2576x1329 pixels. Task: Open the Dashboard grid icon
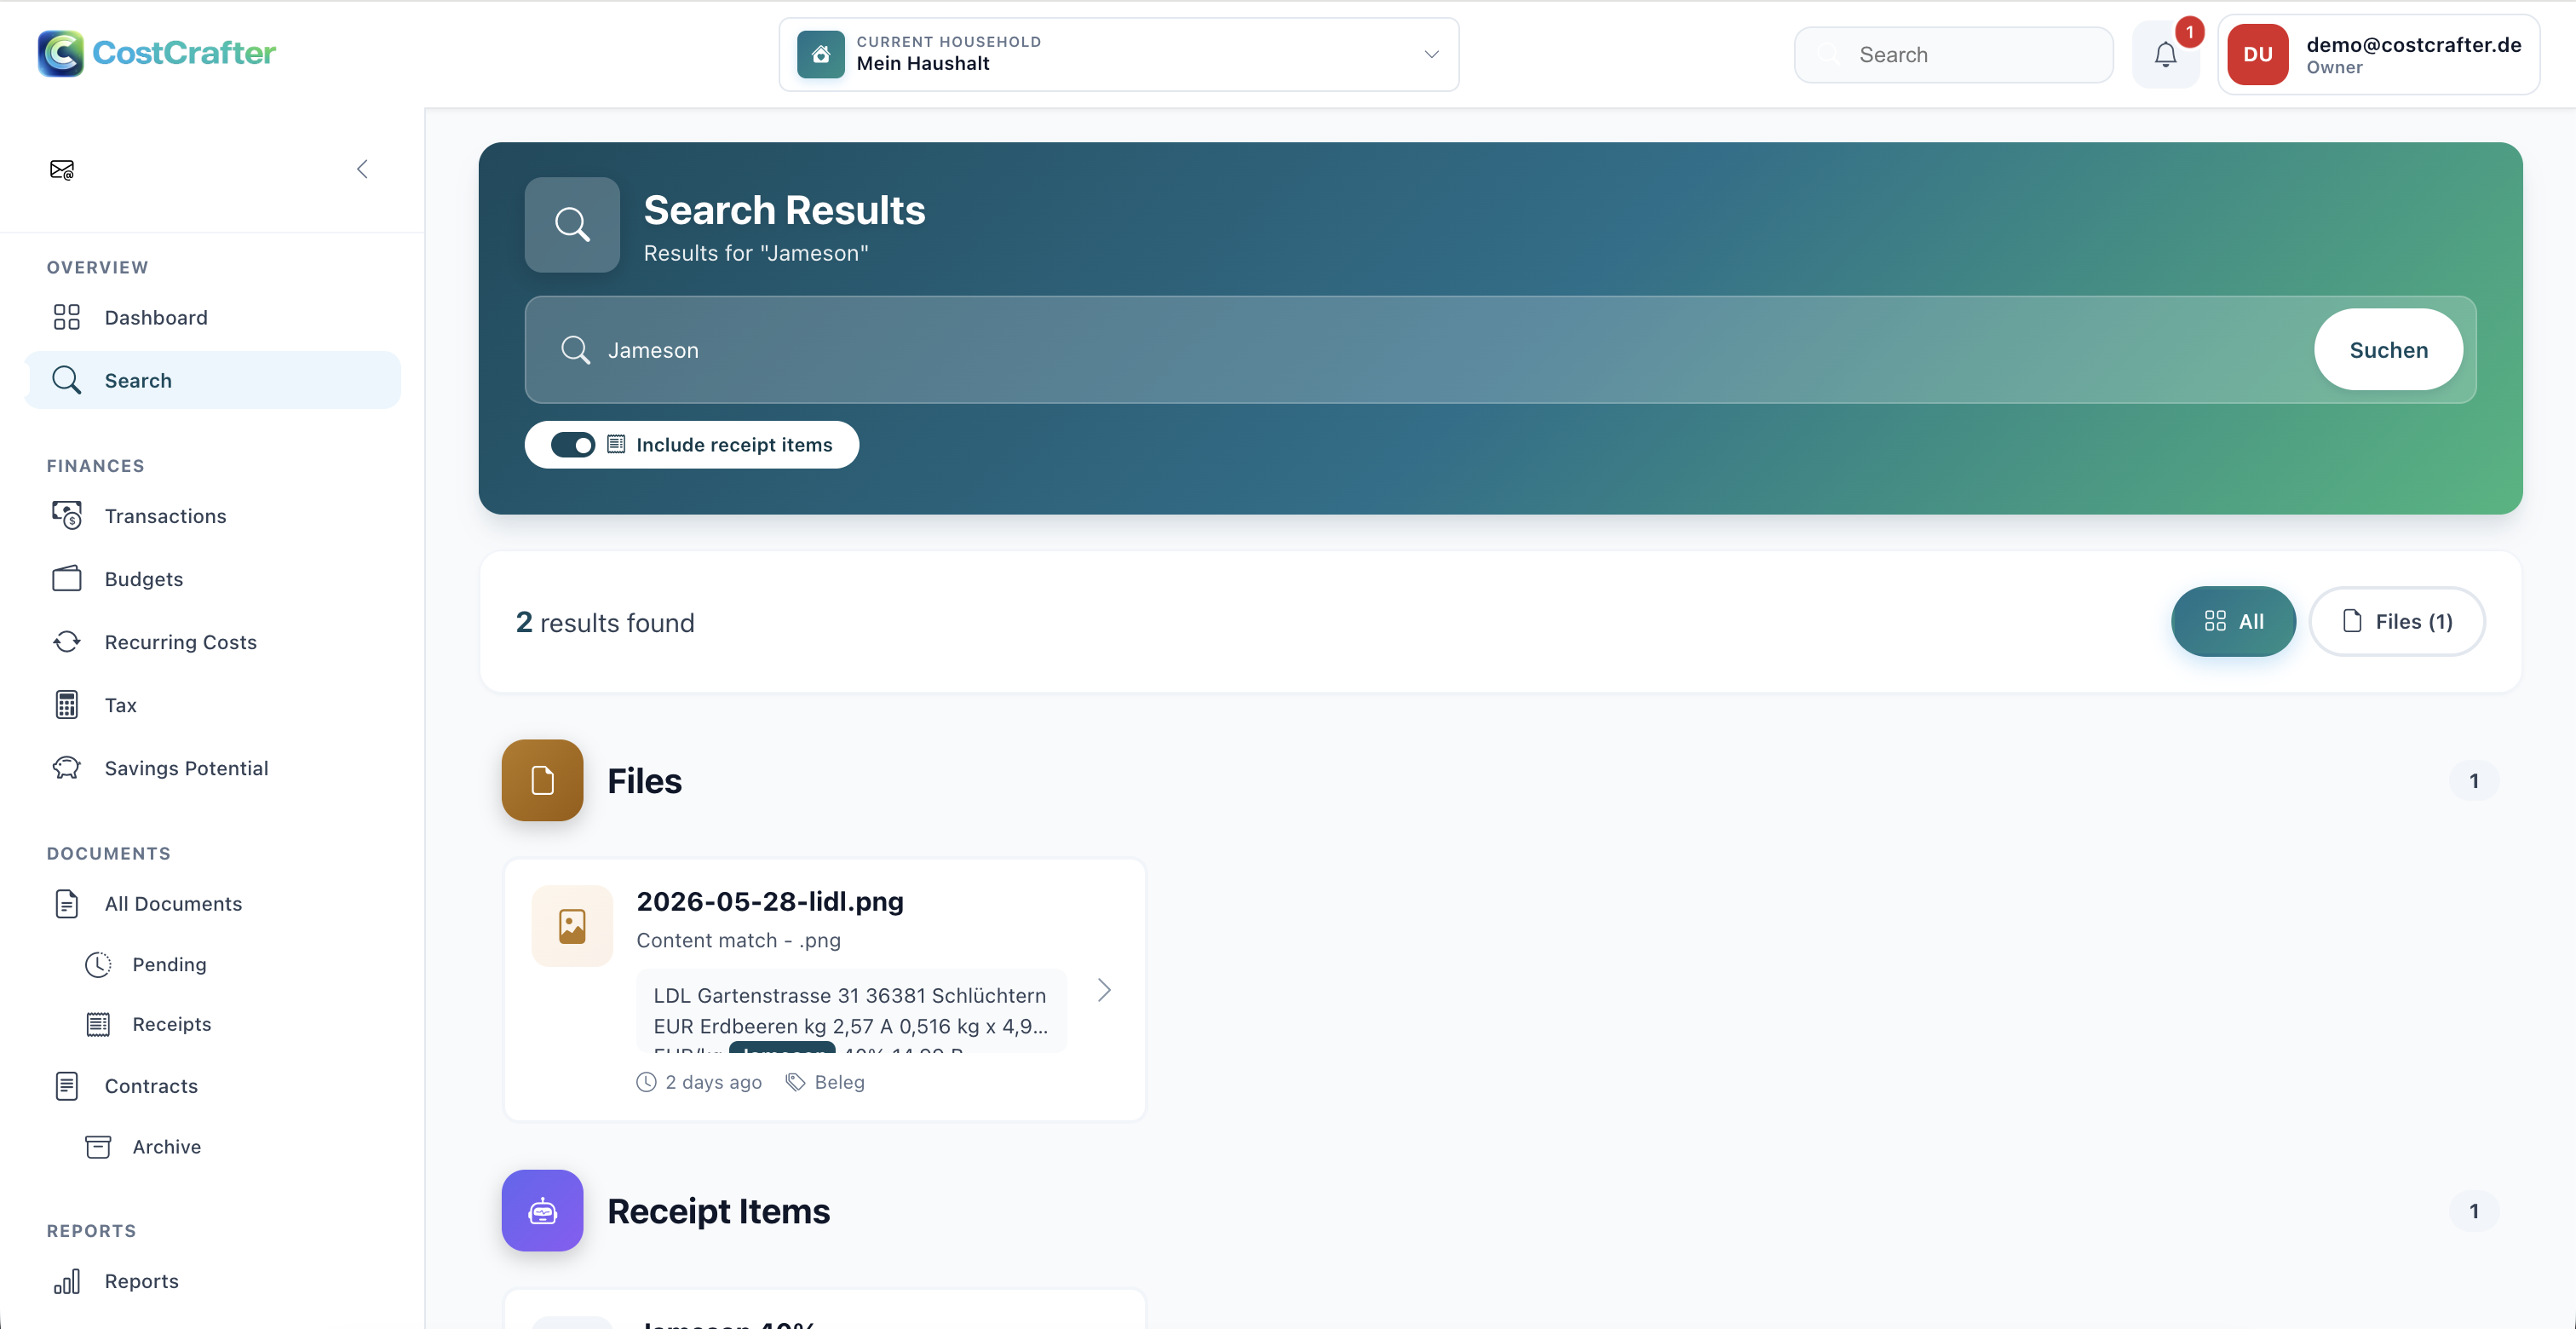pyautogui.click(x=67, y=317)
